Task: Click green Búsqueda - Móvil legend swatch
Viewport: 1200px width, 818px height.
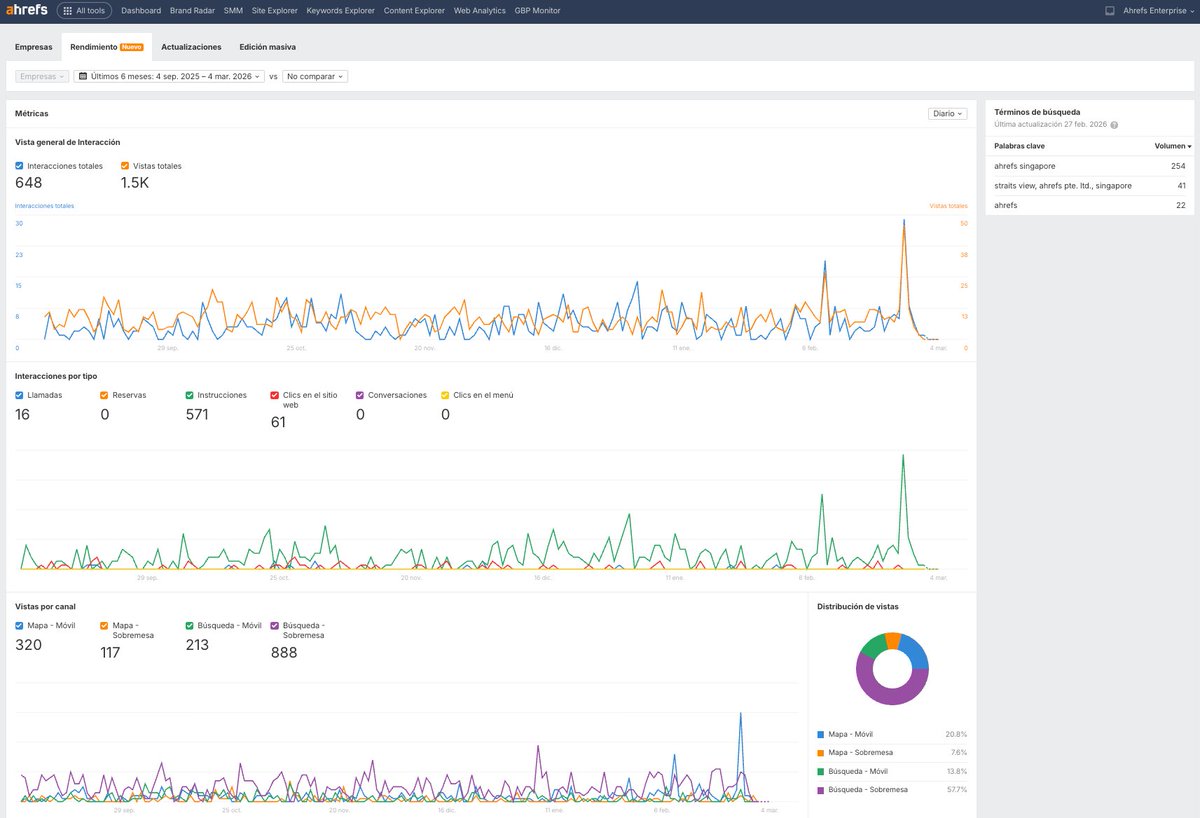Action: (821, 771)
